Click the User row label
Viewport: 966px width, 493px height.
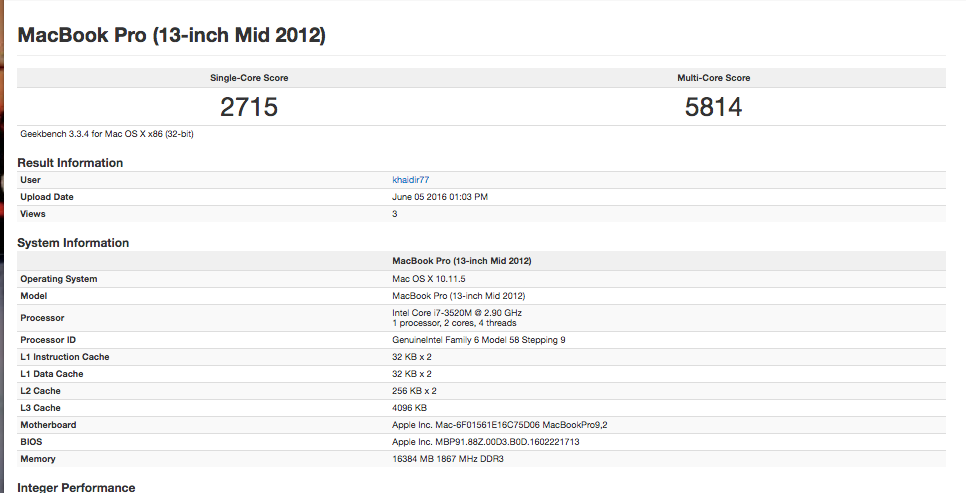30,180
